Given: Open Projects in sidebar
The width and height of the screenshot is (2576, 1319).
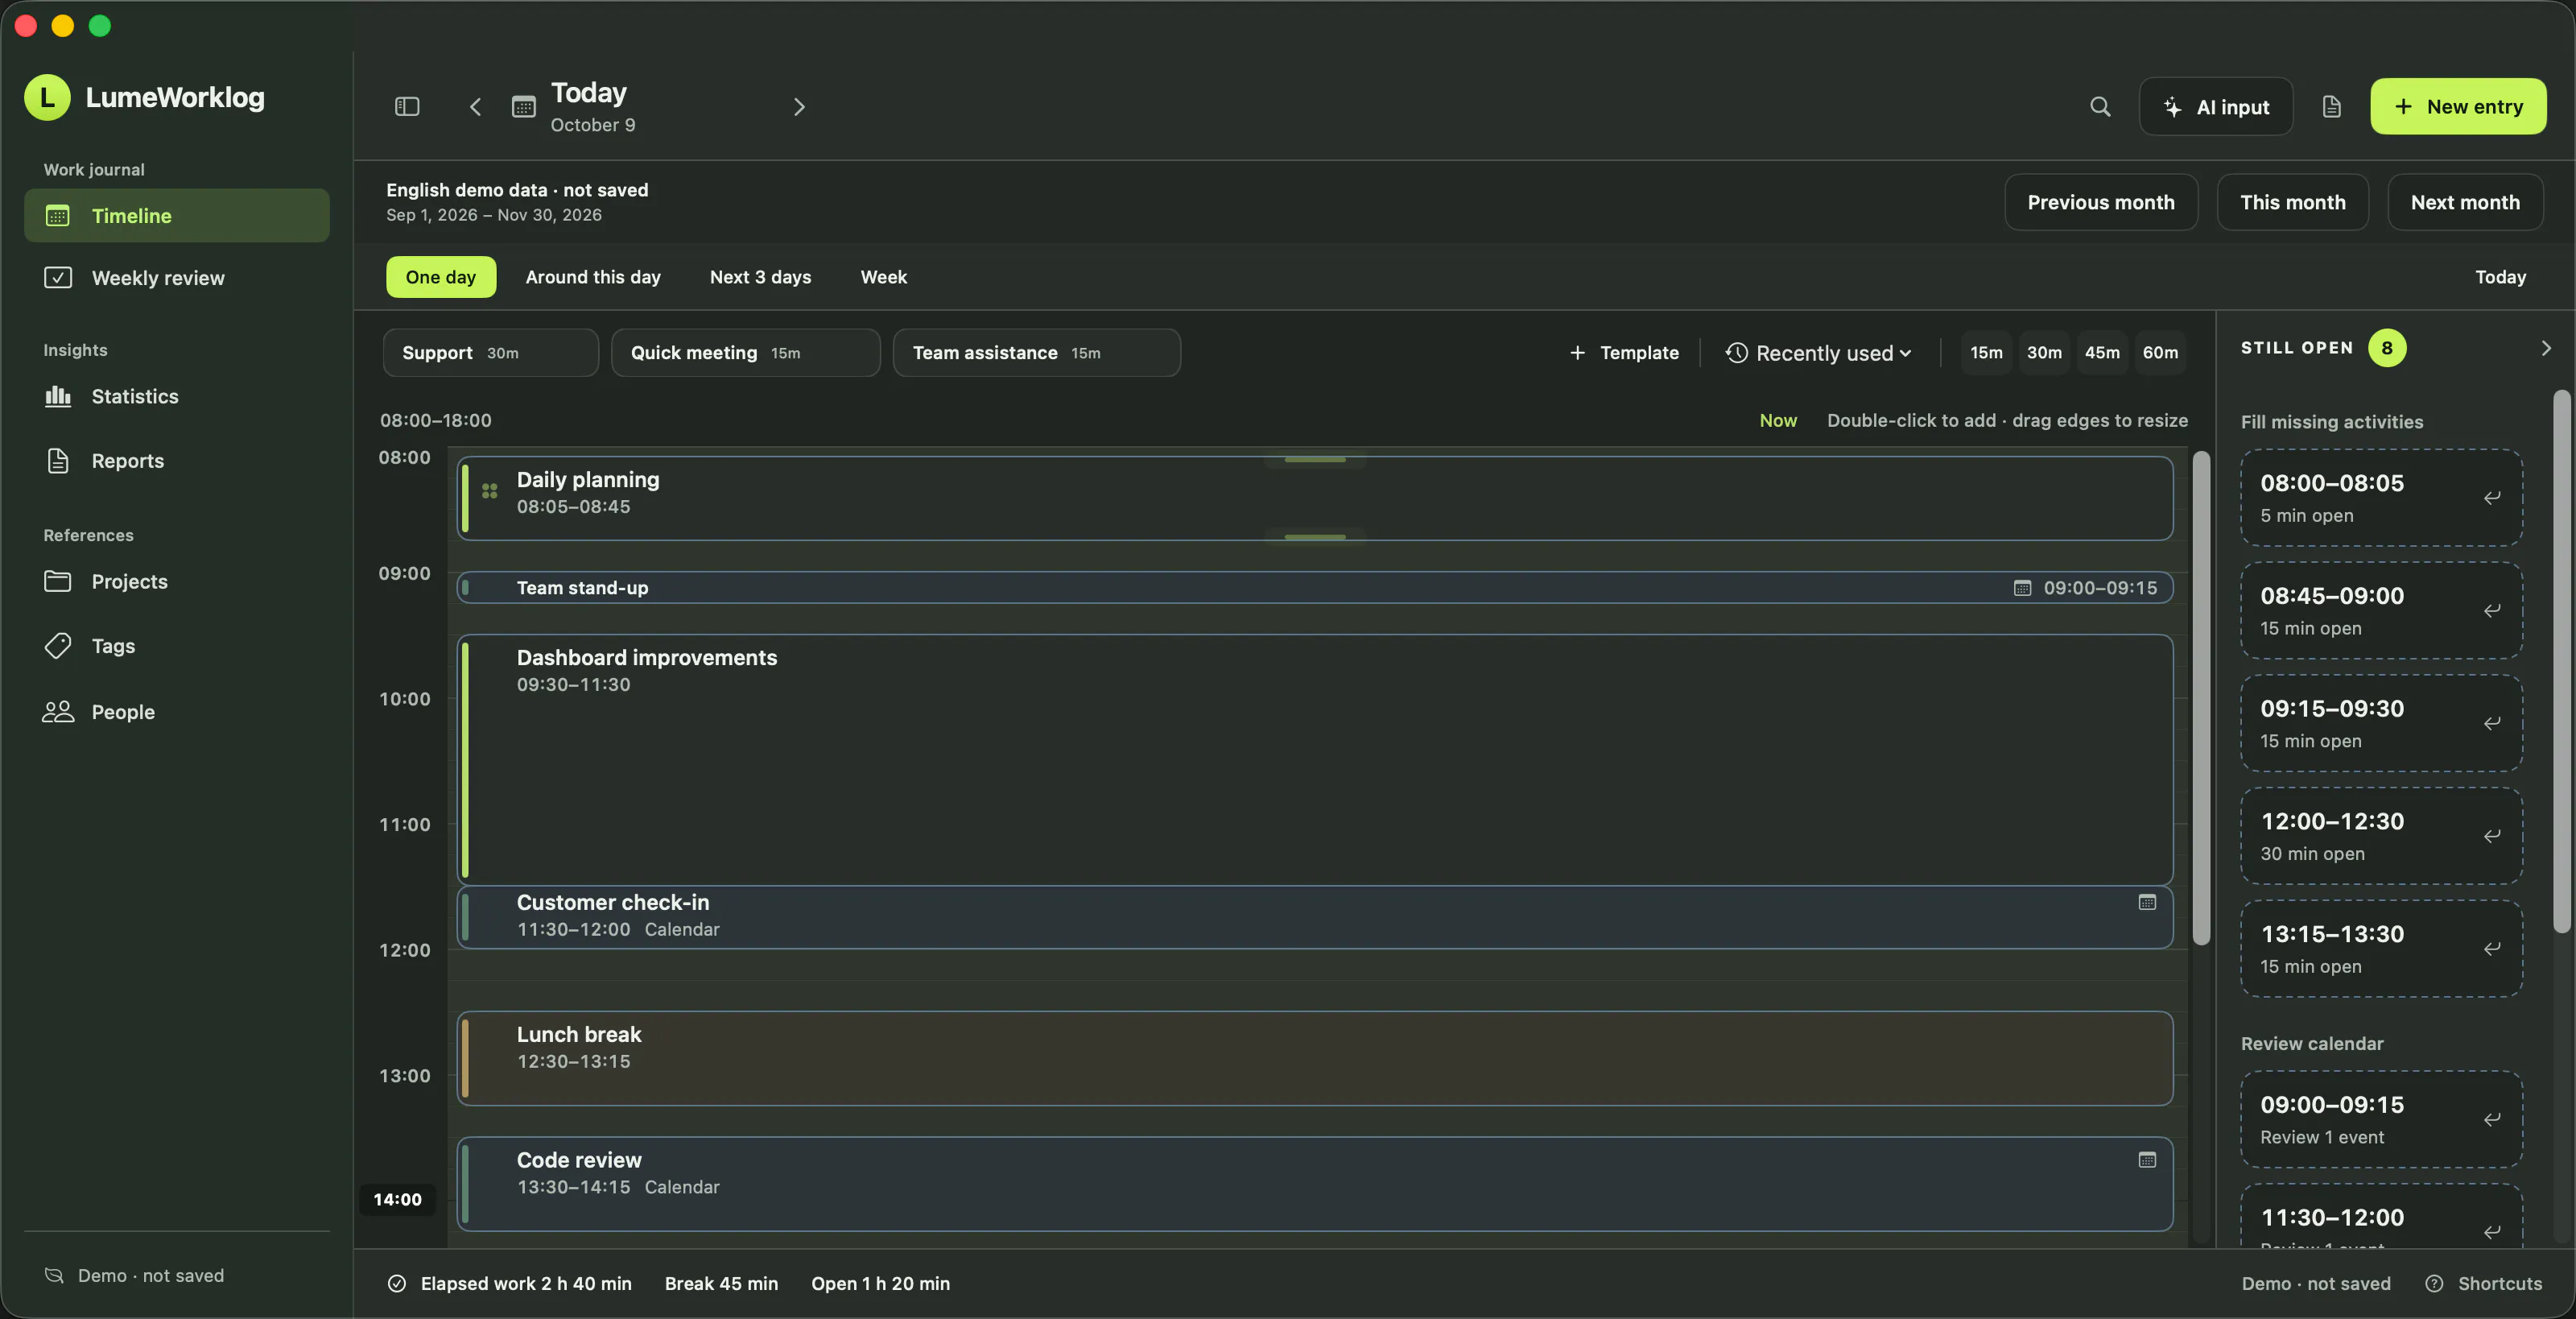Looking at the screenshot, I should [177, 581].
